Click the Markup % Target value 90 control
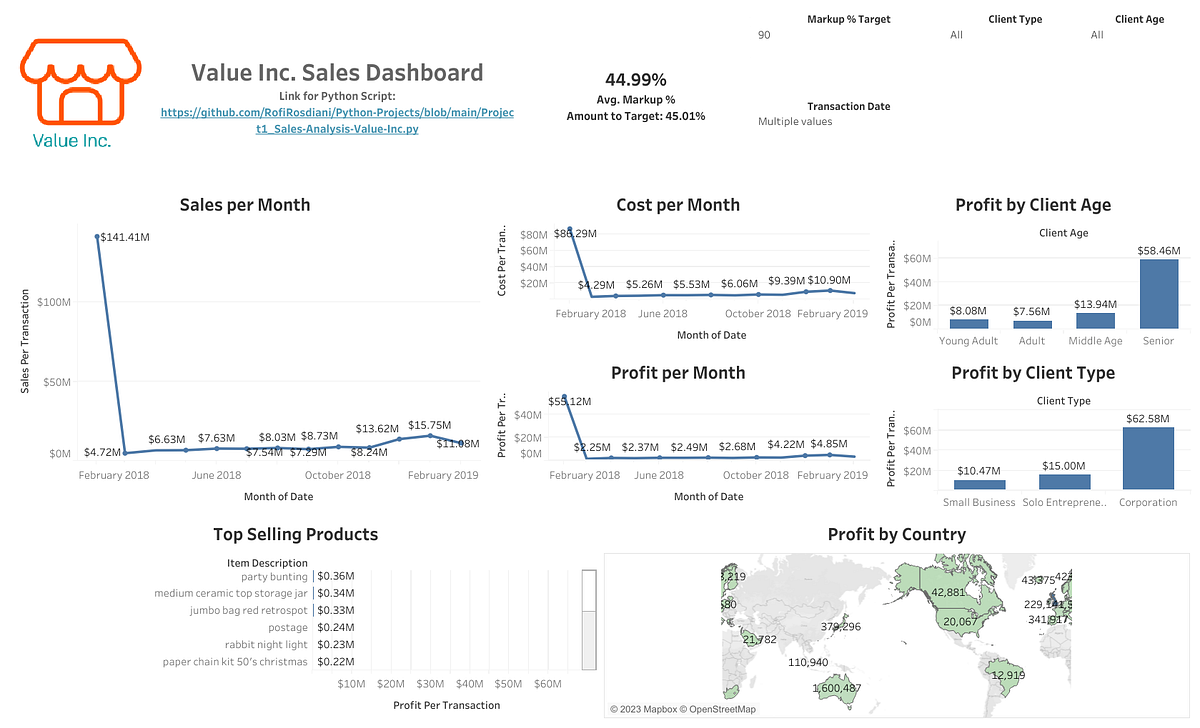 764,34
